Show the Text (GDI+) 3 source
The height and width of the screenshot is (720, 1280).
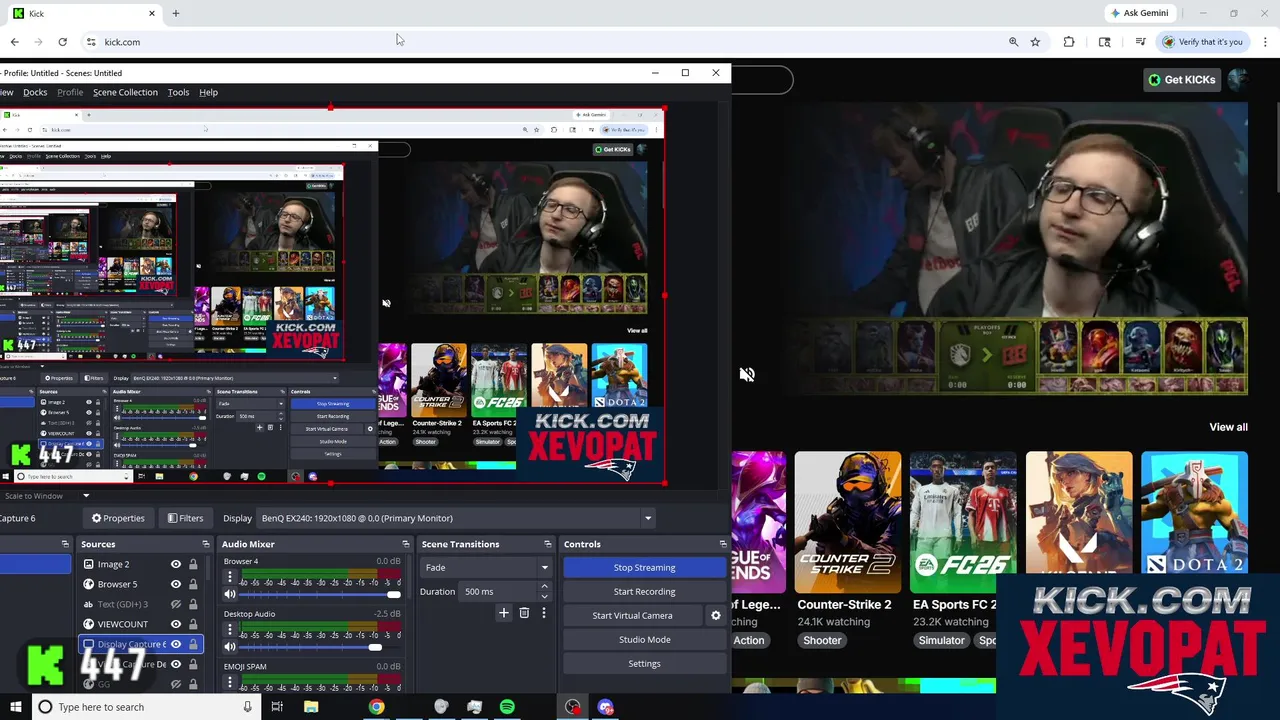tap(176, 604)
